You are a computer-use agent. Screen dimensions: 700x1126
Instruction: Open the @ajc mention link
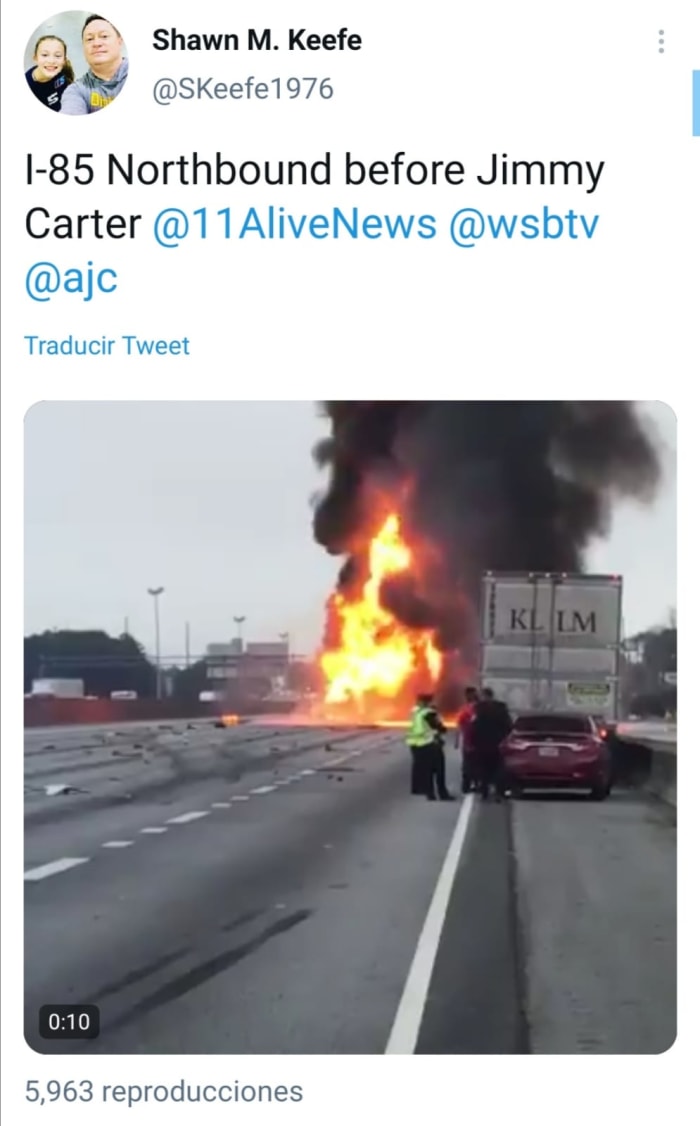[x=71, y=279]
